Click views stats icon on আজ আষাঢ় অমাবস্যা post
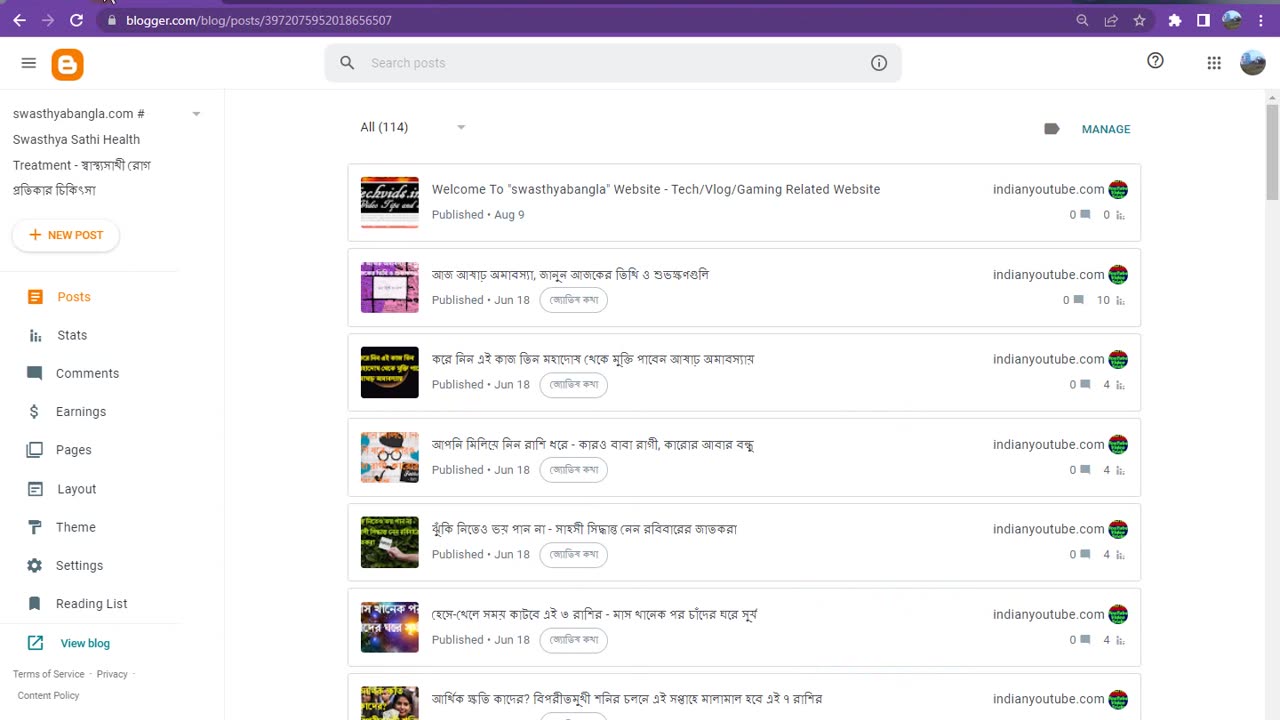The height and width of the screenshot is (720, 1280). 1120,300
